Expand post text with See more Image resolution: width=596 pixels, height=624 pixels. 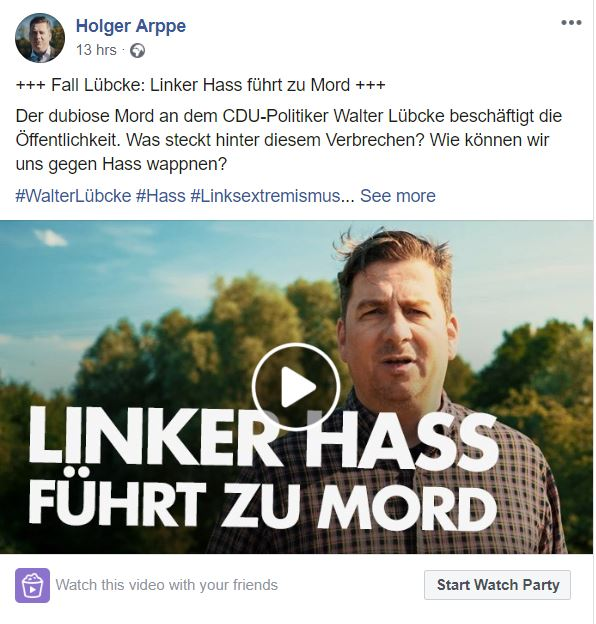(x=397, y=196)
